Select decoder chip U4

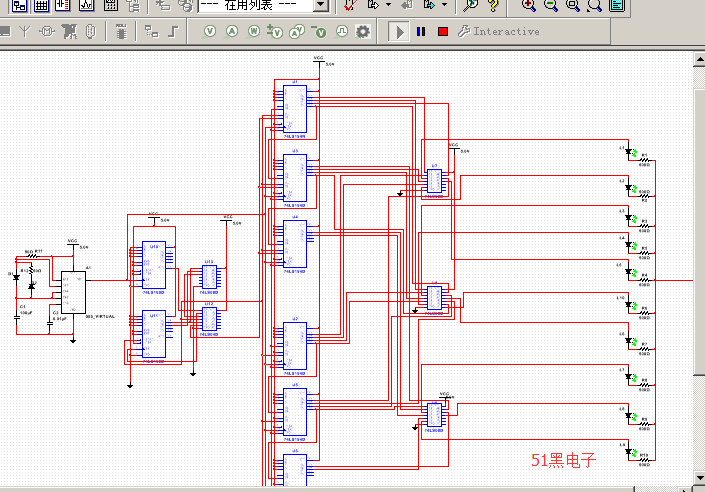click(295, 244)
